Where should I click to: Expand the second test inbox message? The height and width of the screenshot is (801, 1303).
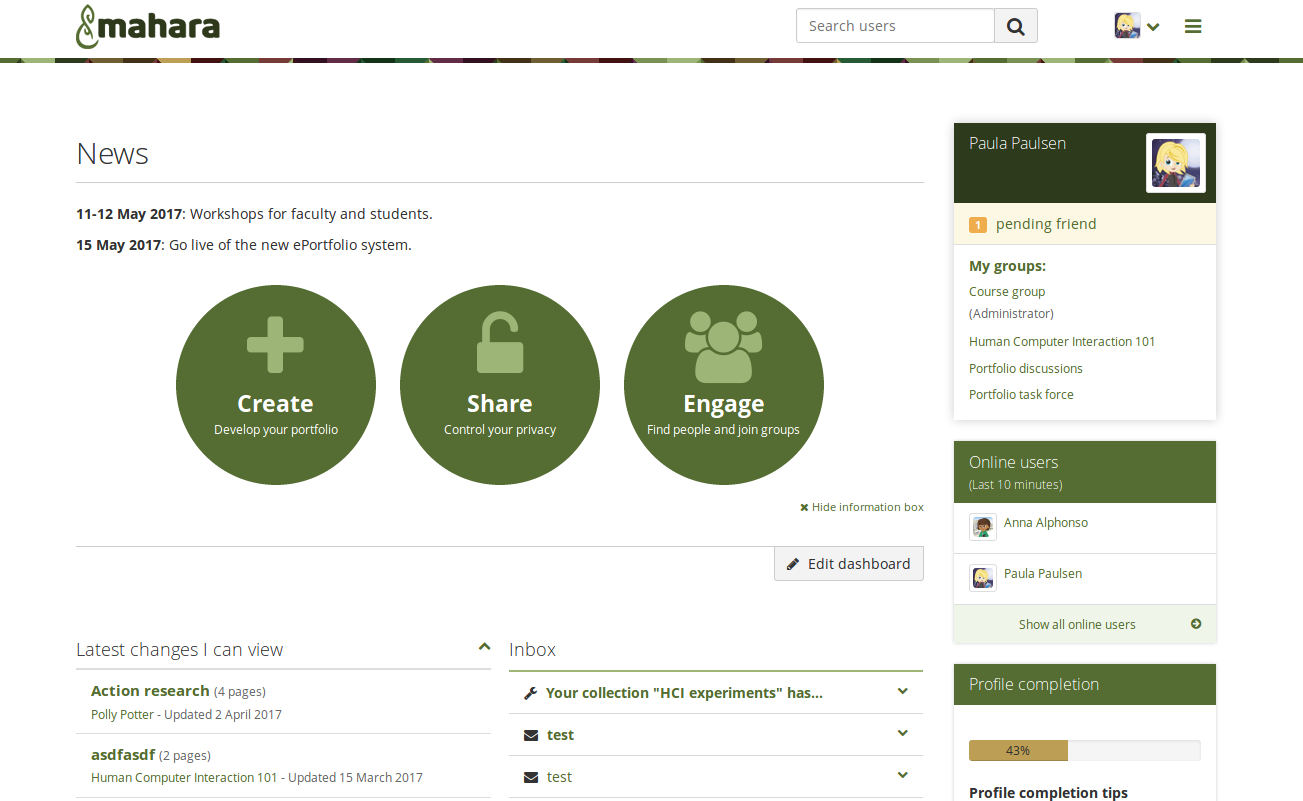pyautogui.click(x=902, y=775)
